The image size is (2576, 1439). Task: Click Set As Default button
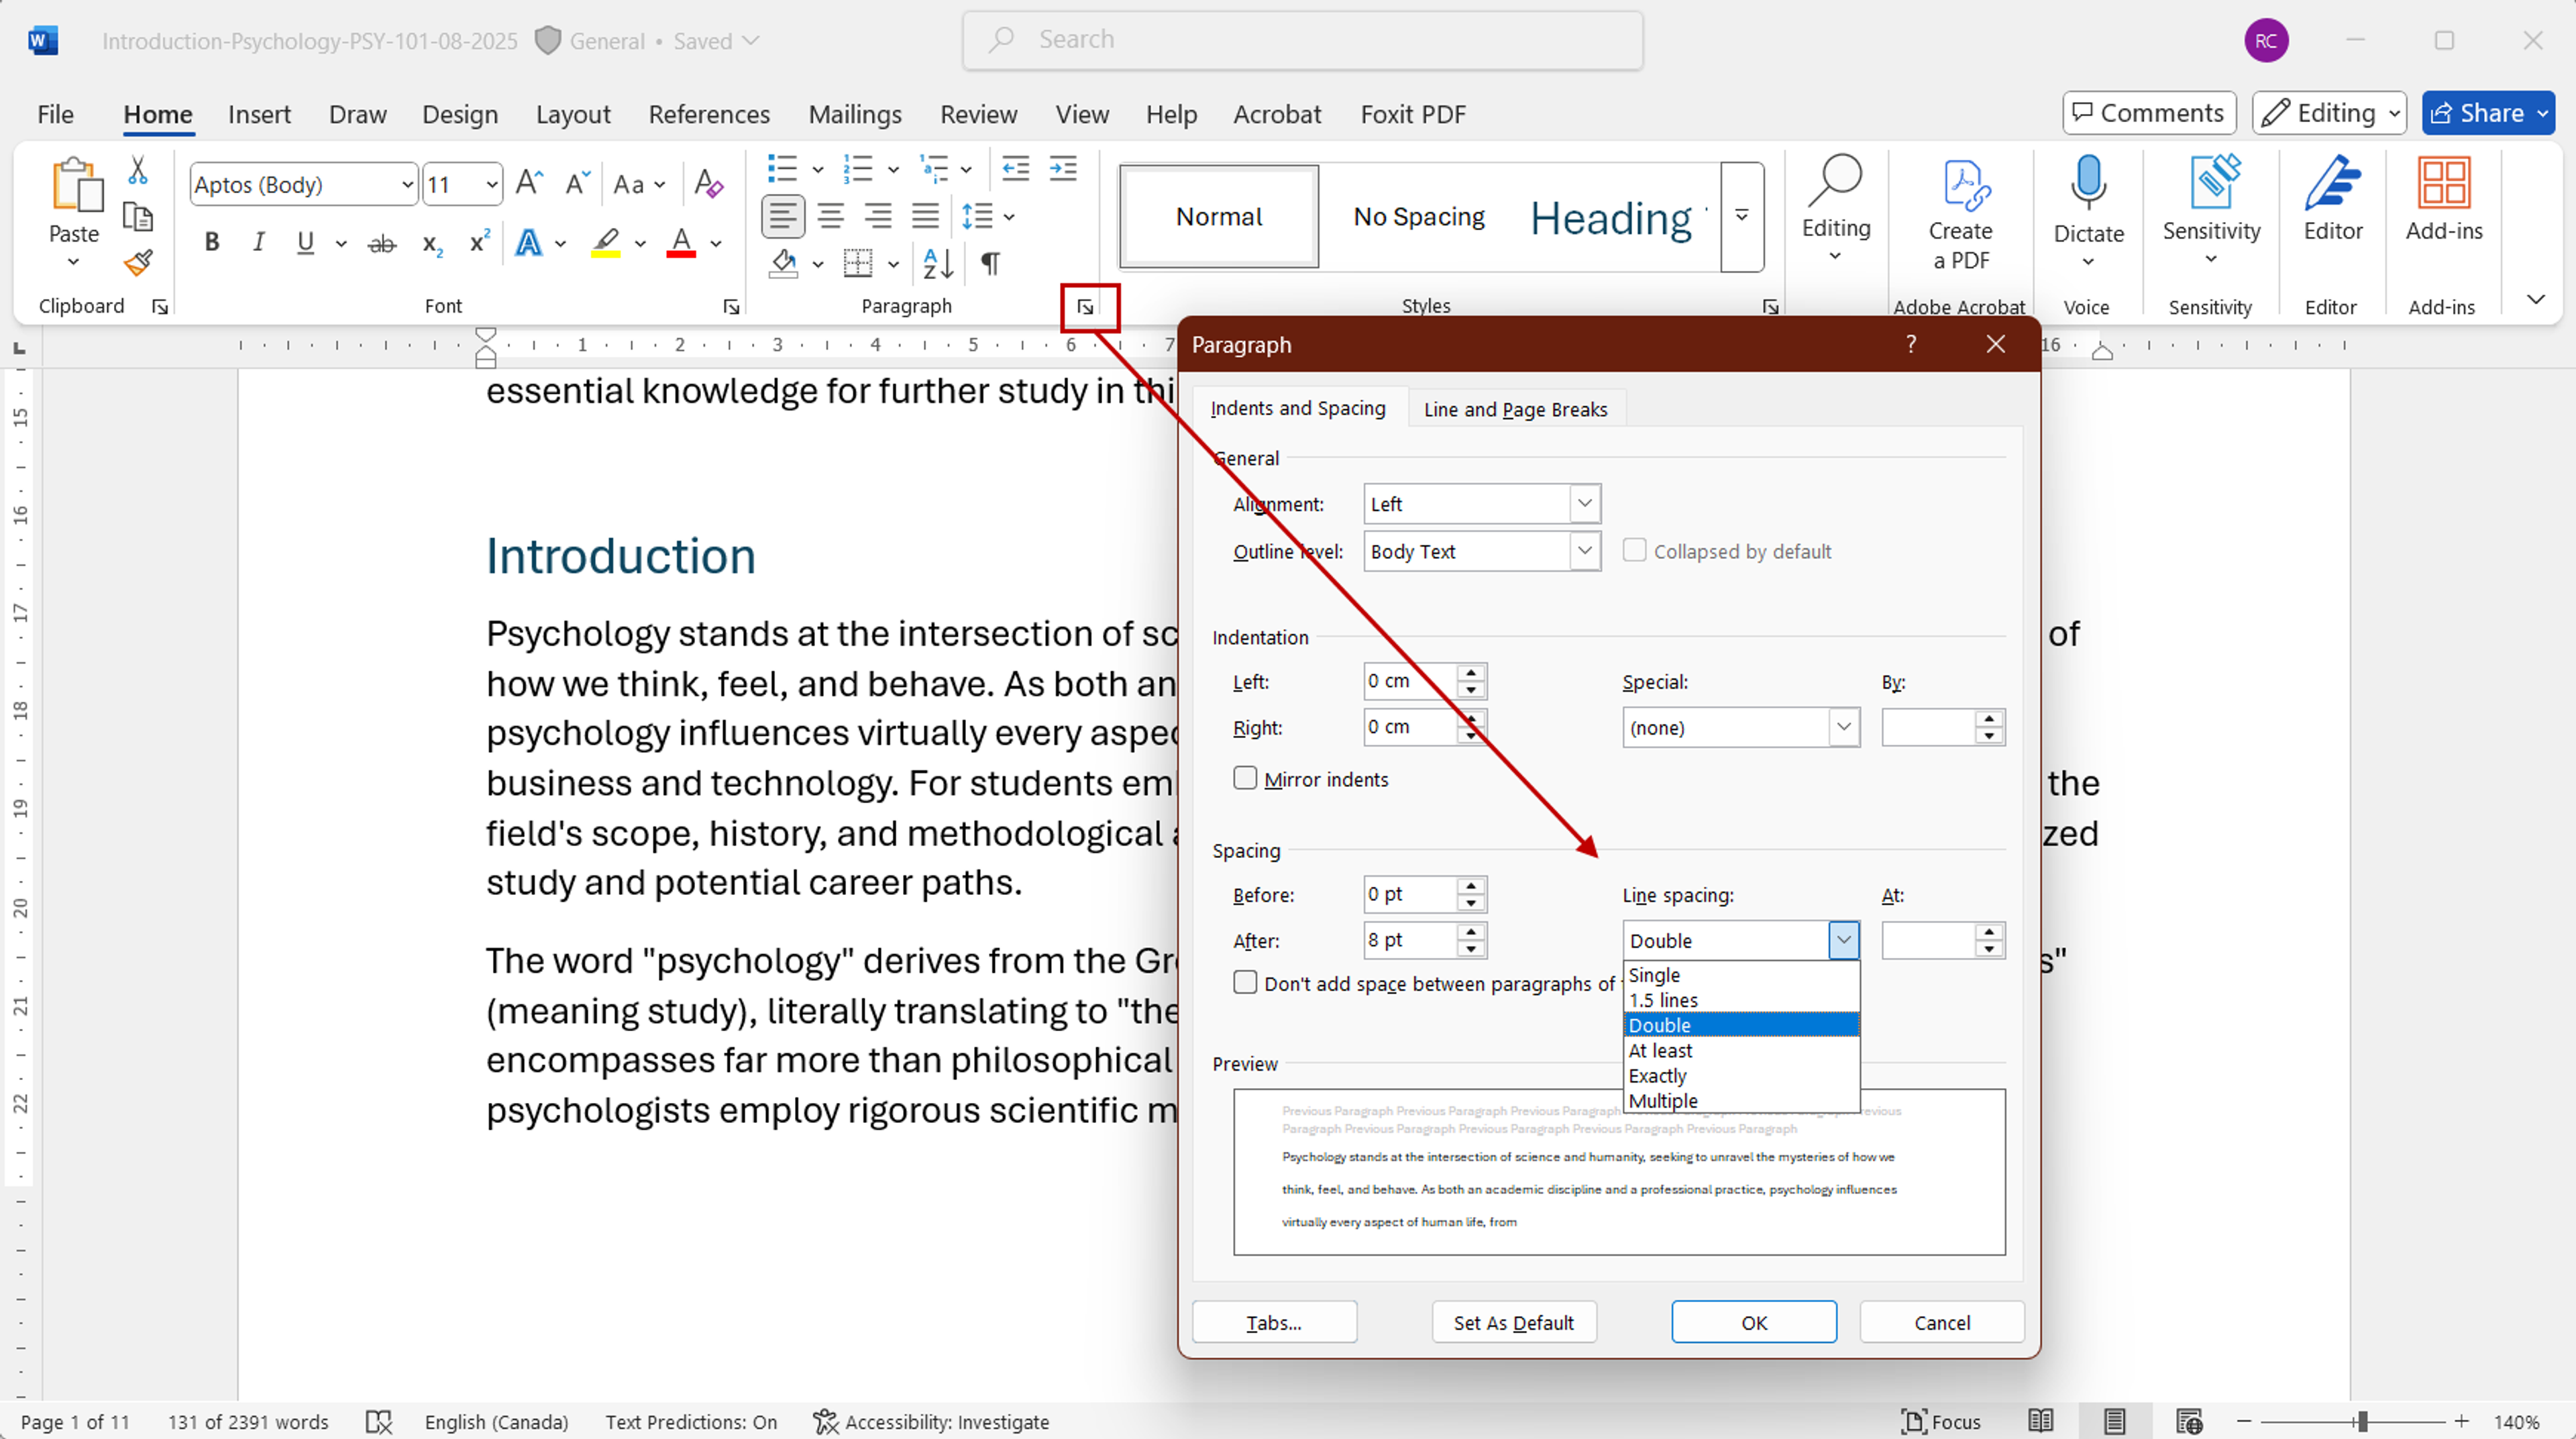(1514, 1322)
